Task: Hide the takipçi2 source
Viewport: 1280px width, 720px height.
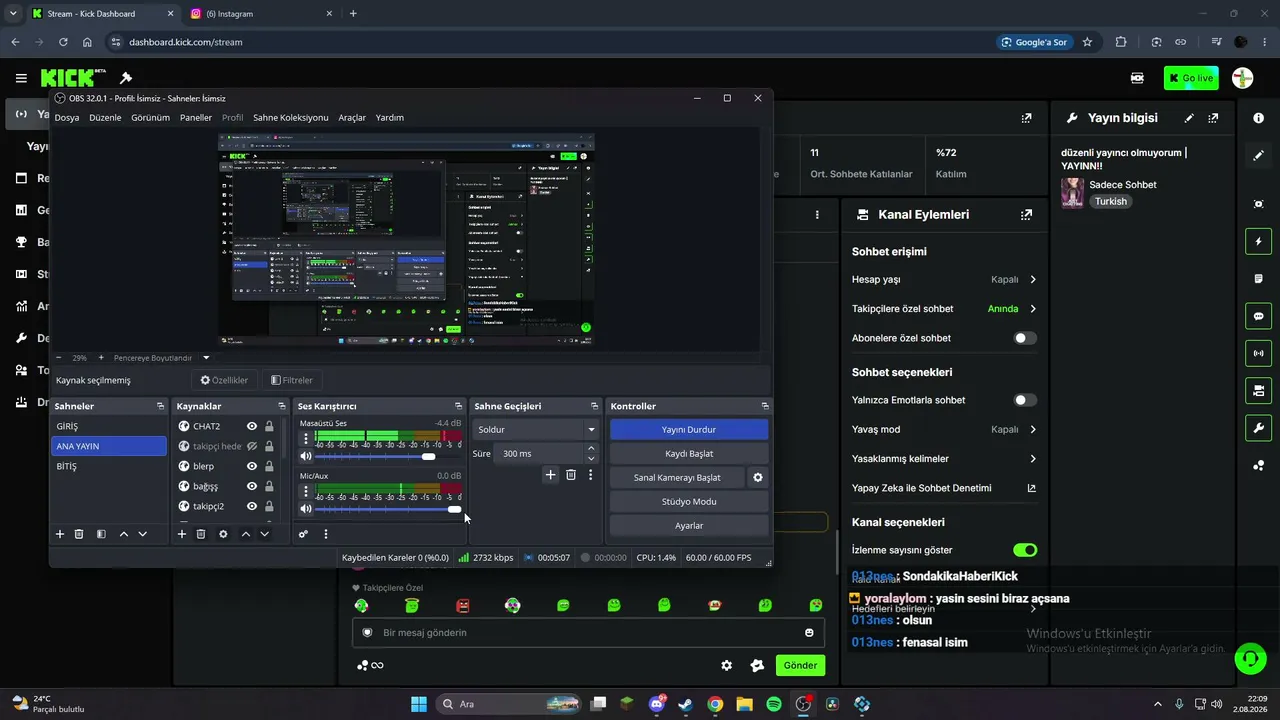Action: (x=252, y=506)
